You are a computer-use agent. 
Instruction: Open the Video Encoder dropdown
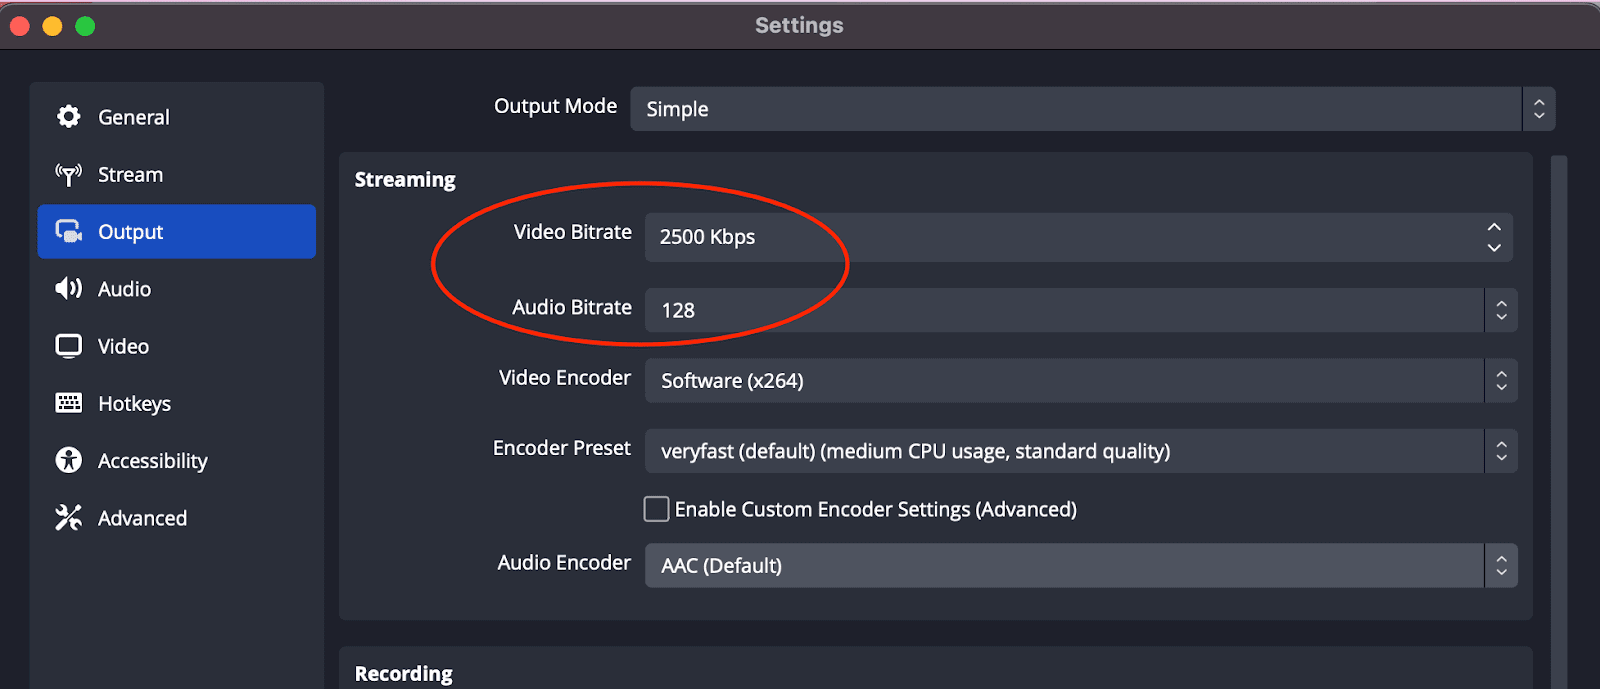click(1080, 381)
